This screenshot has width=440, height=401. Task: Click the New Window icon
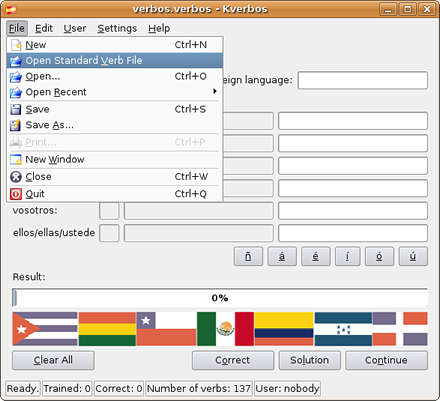tap(16, 160)
